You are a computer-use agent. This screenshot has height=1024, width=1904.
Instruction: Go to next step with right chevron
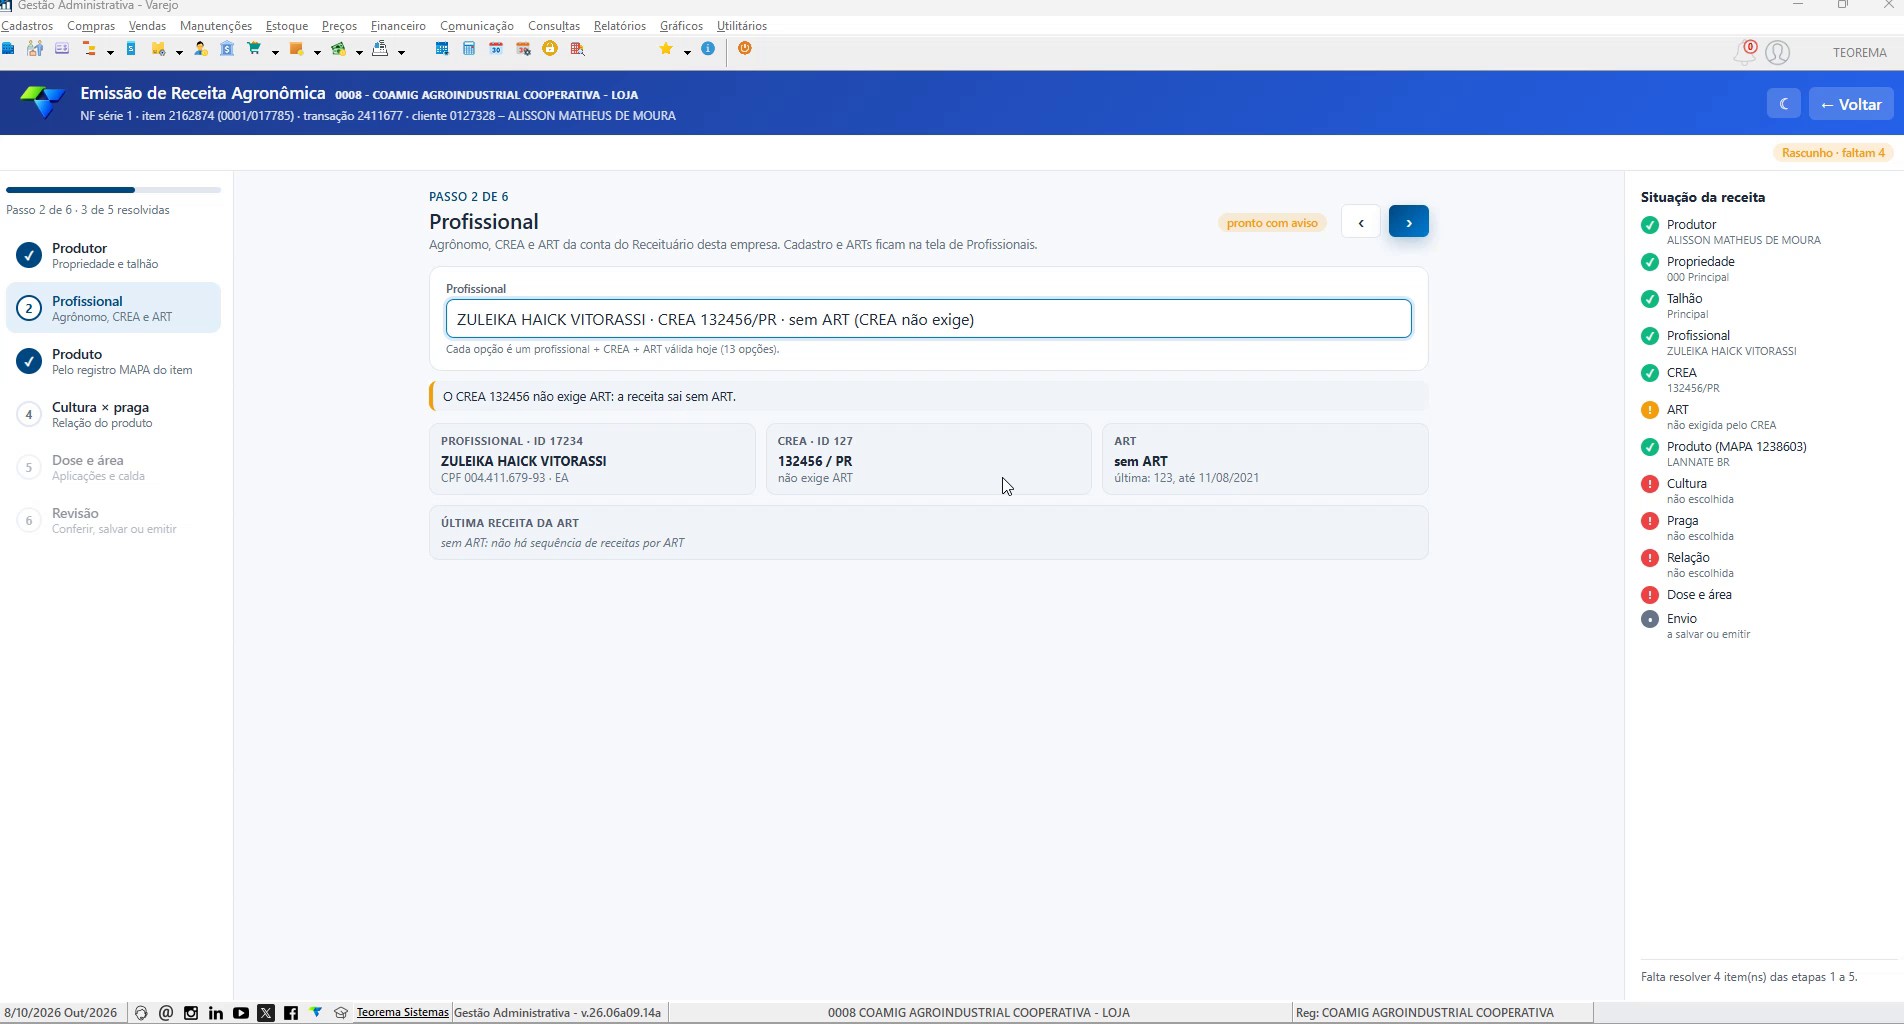tap(1408, 222)
